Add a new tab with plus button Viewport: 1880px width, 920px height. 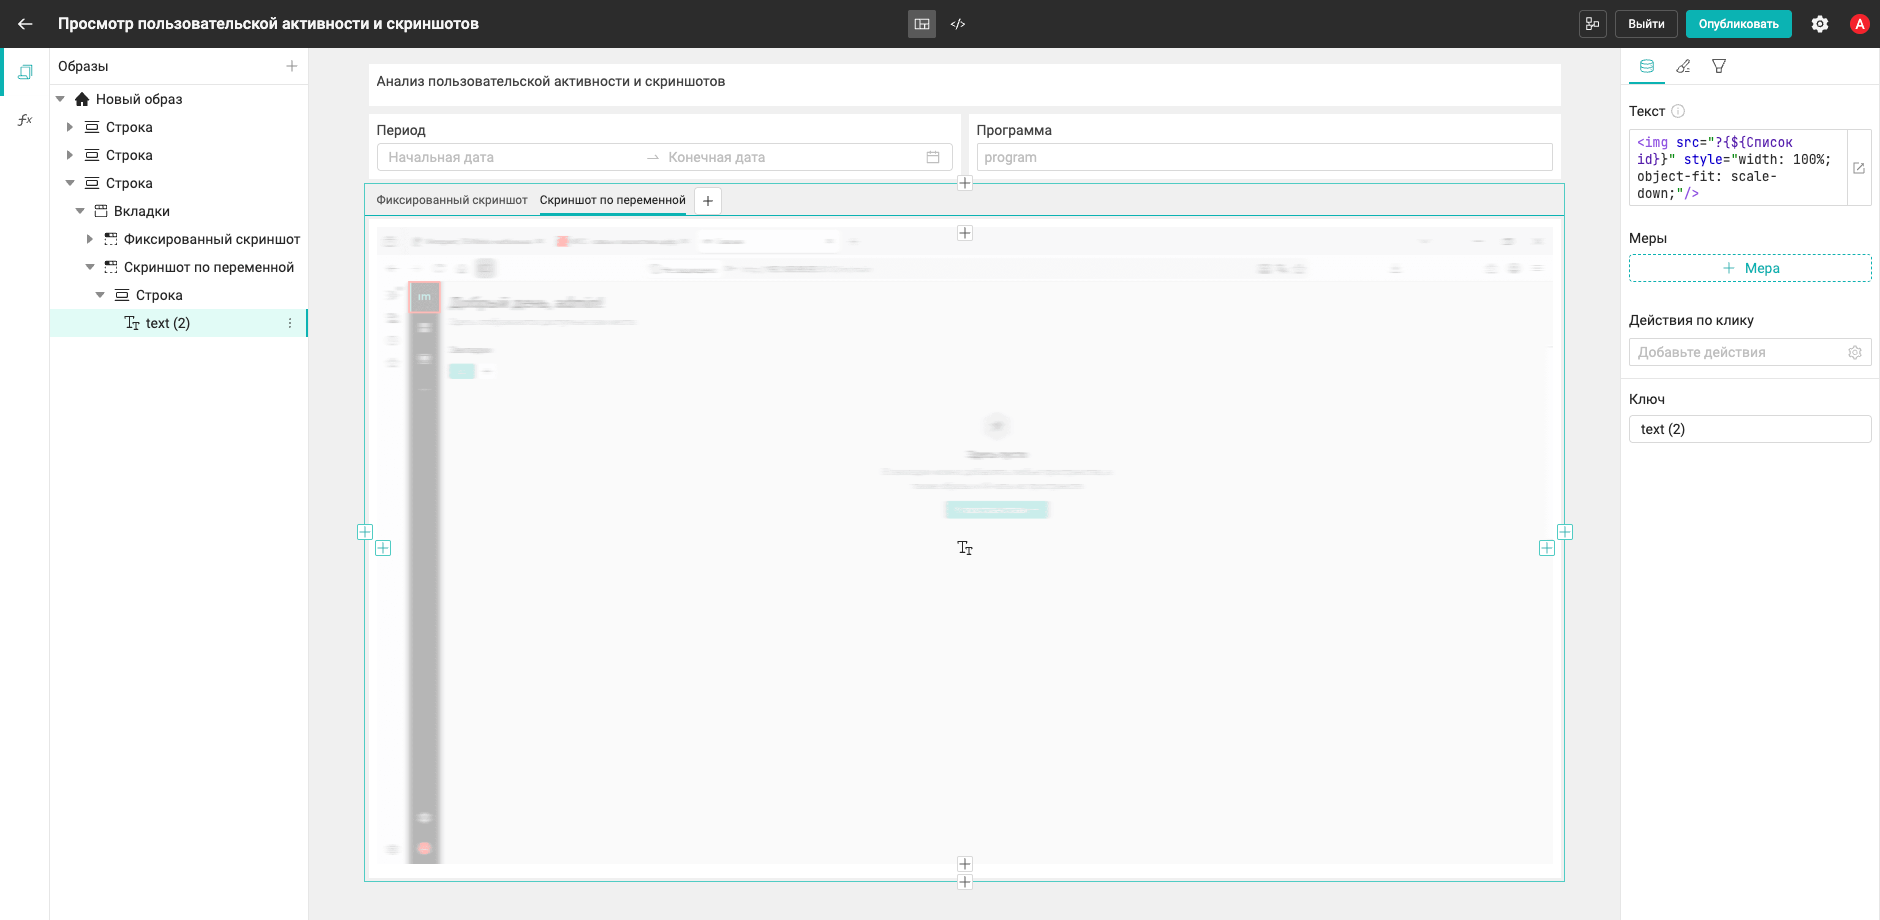[x=708, y=201]
